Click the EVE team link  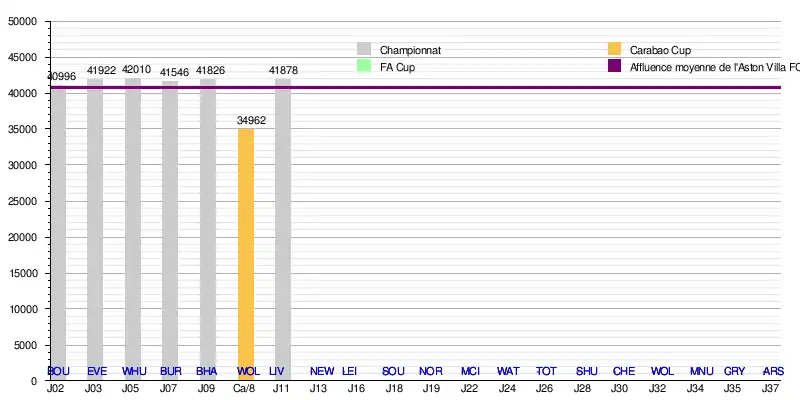96,371
